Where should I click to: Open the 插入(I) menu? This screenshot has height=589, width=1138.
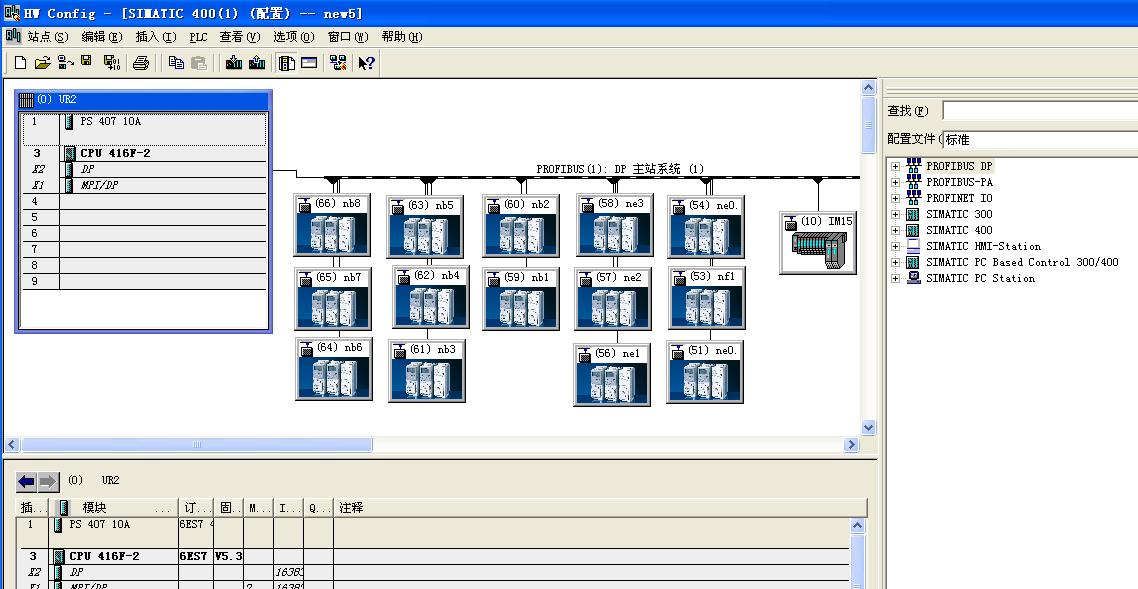tap(156, 37)
